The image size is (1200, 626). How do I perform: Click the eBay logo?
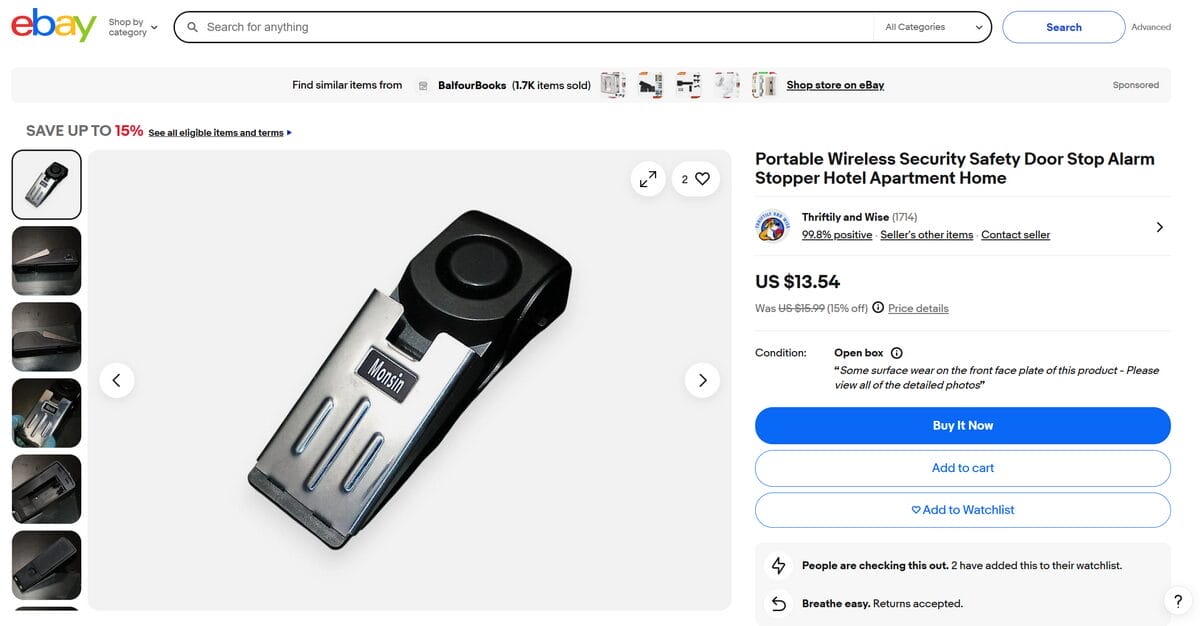[52, 26]
